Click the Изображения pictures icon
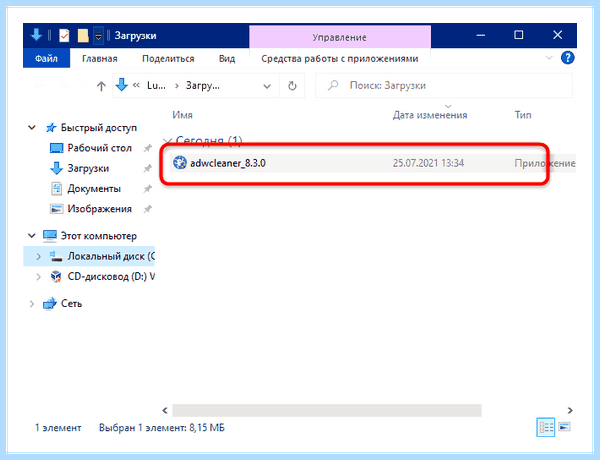The image size is (600, 460). point(56,209)
